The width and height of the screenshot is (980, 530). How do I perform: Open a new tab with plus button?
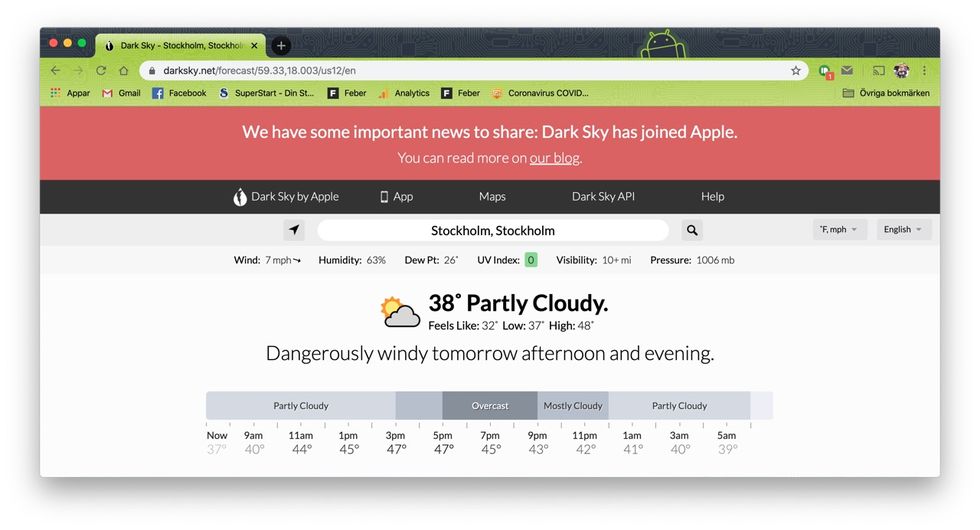click(x=281, y=46)
